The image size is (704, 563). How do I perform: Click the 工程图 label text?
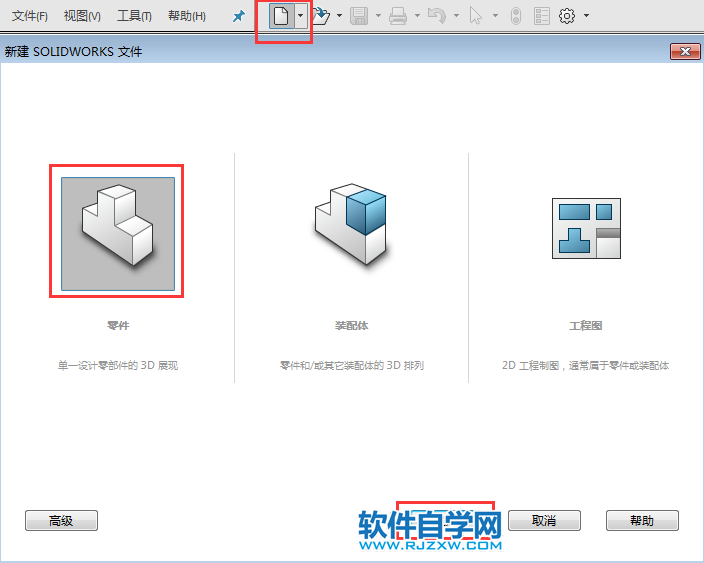(x=585, y=325)
